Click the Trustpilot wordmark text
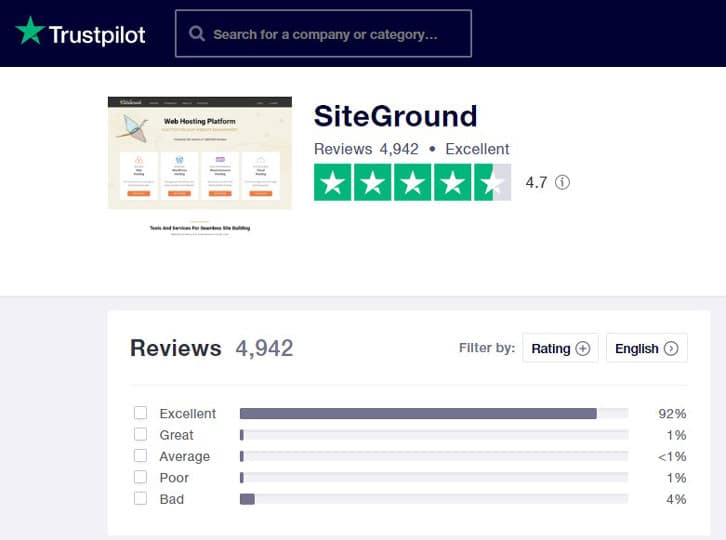726x540 pixels. (x=97, y=35)
